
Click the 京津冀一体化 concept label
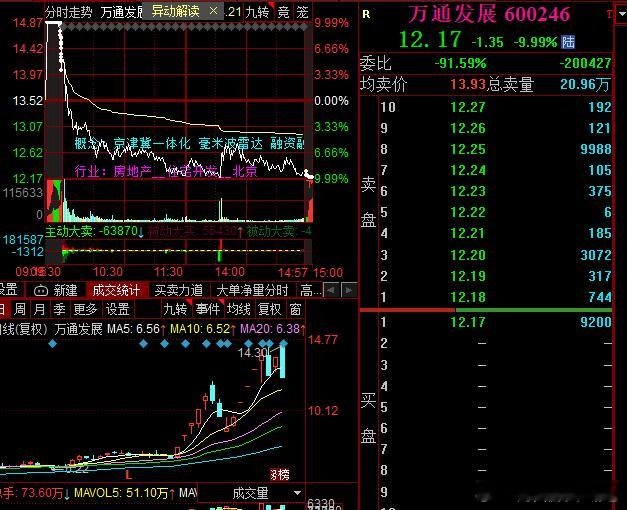pyautogui.click(x=152, y=144)
